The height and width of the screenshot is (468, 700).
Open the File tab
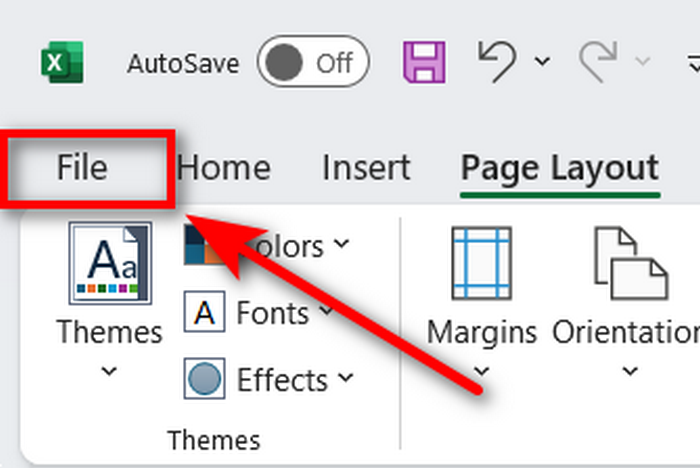(x=82, y=168)
